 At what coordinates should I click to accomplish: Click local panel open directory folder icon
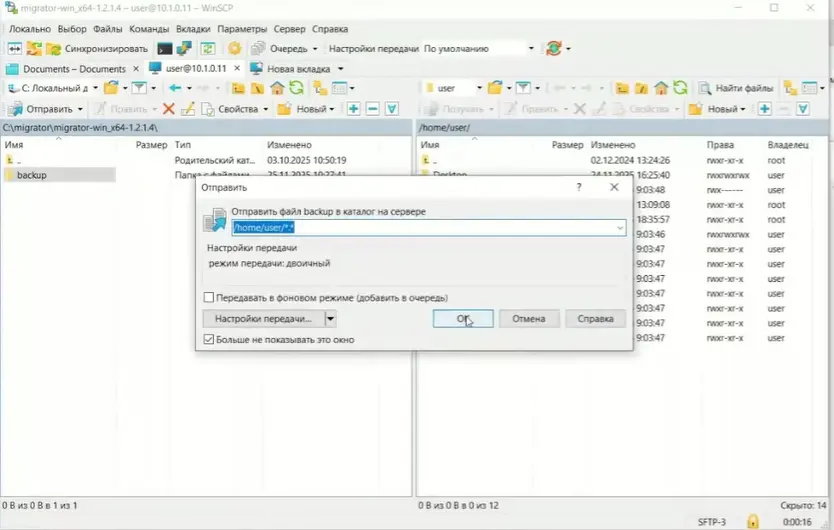111,88
